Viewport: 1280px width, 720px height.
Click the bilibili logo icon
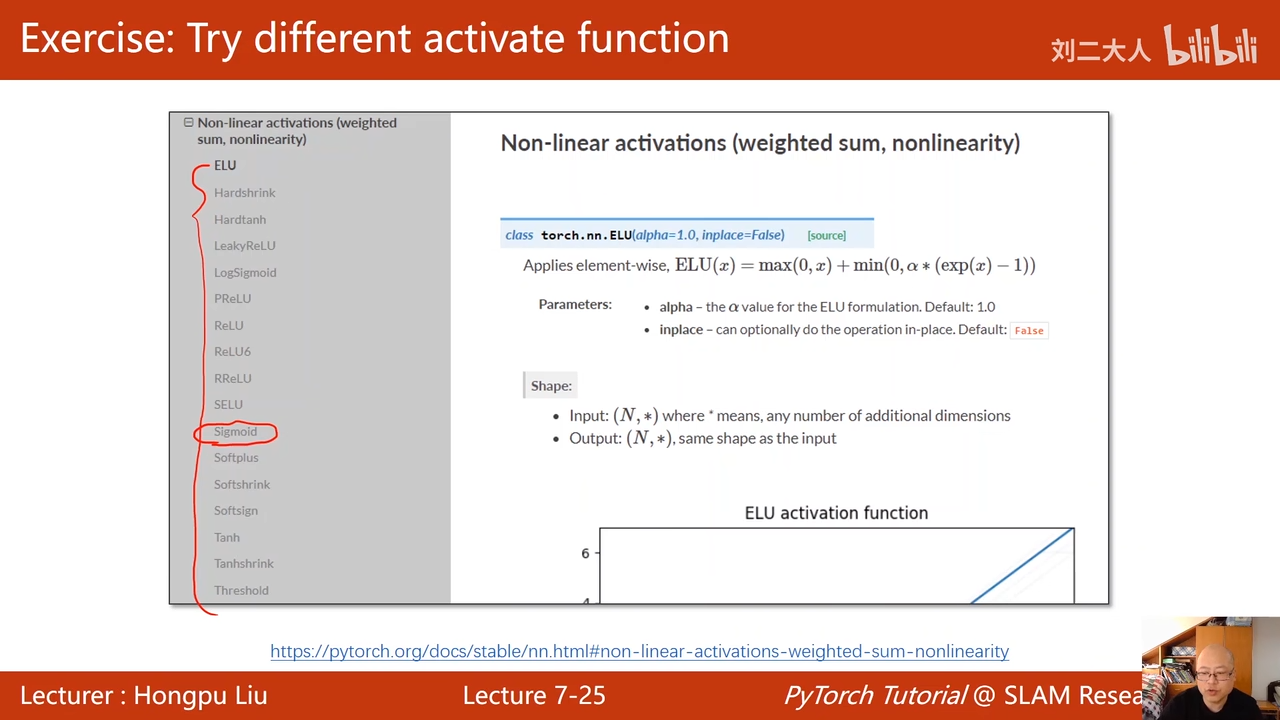[x=1210, y=46]
